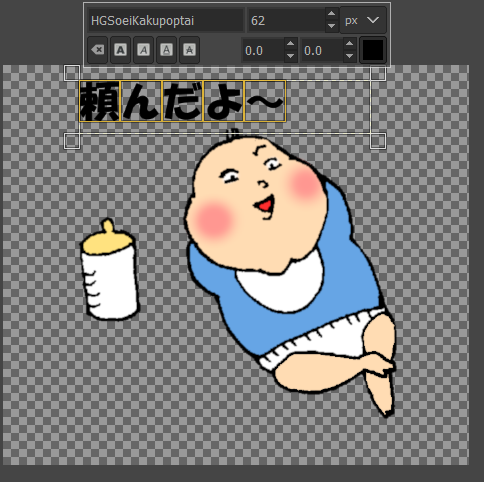
Task: Toggle underline text style
Action: click(x=166, y=50)
